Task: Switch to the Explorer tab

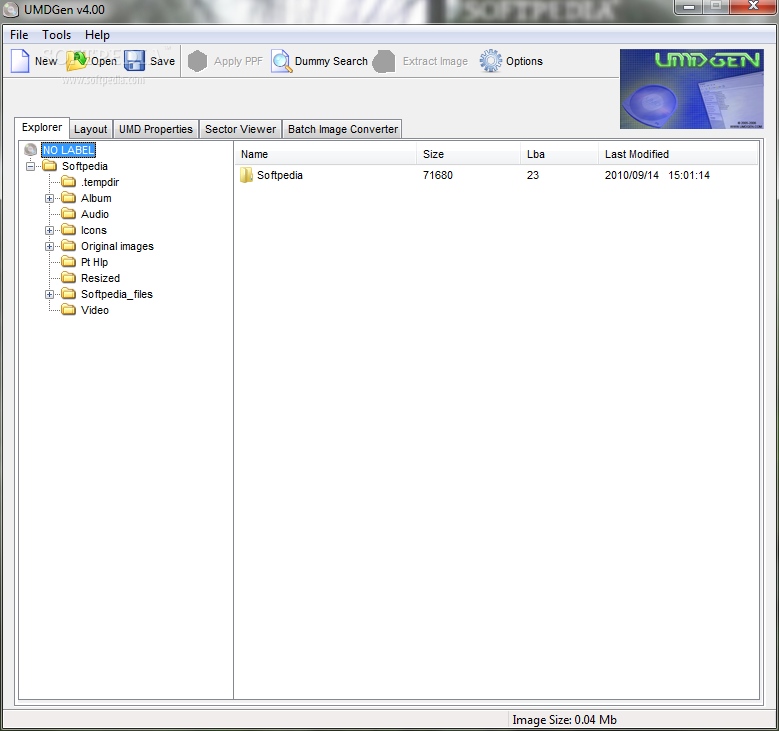Action: point(42,127)
